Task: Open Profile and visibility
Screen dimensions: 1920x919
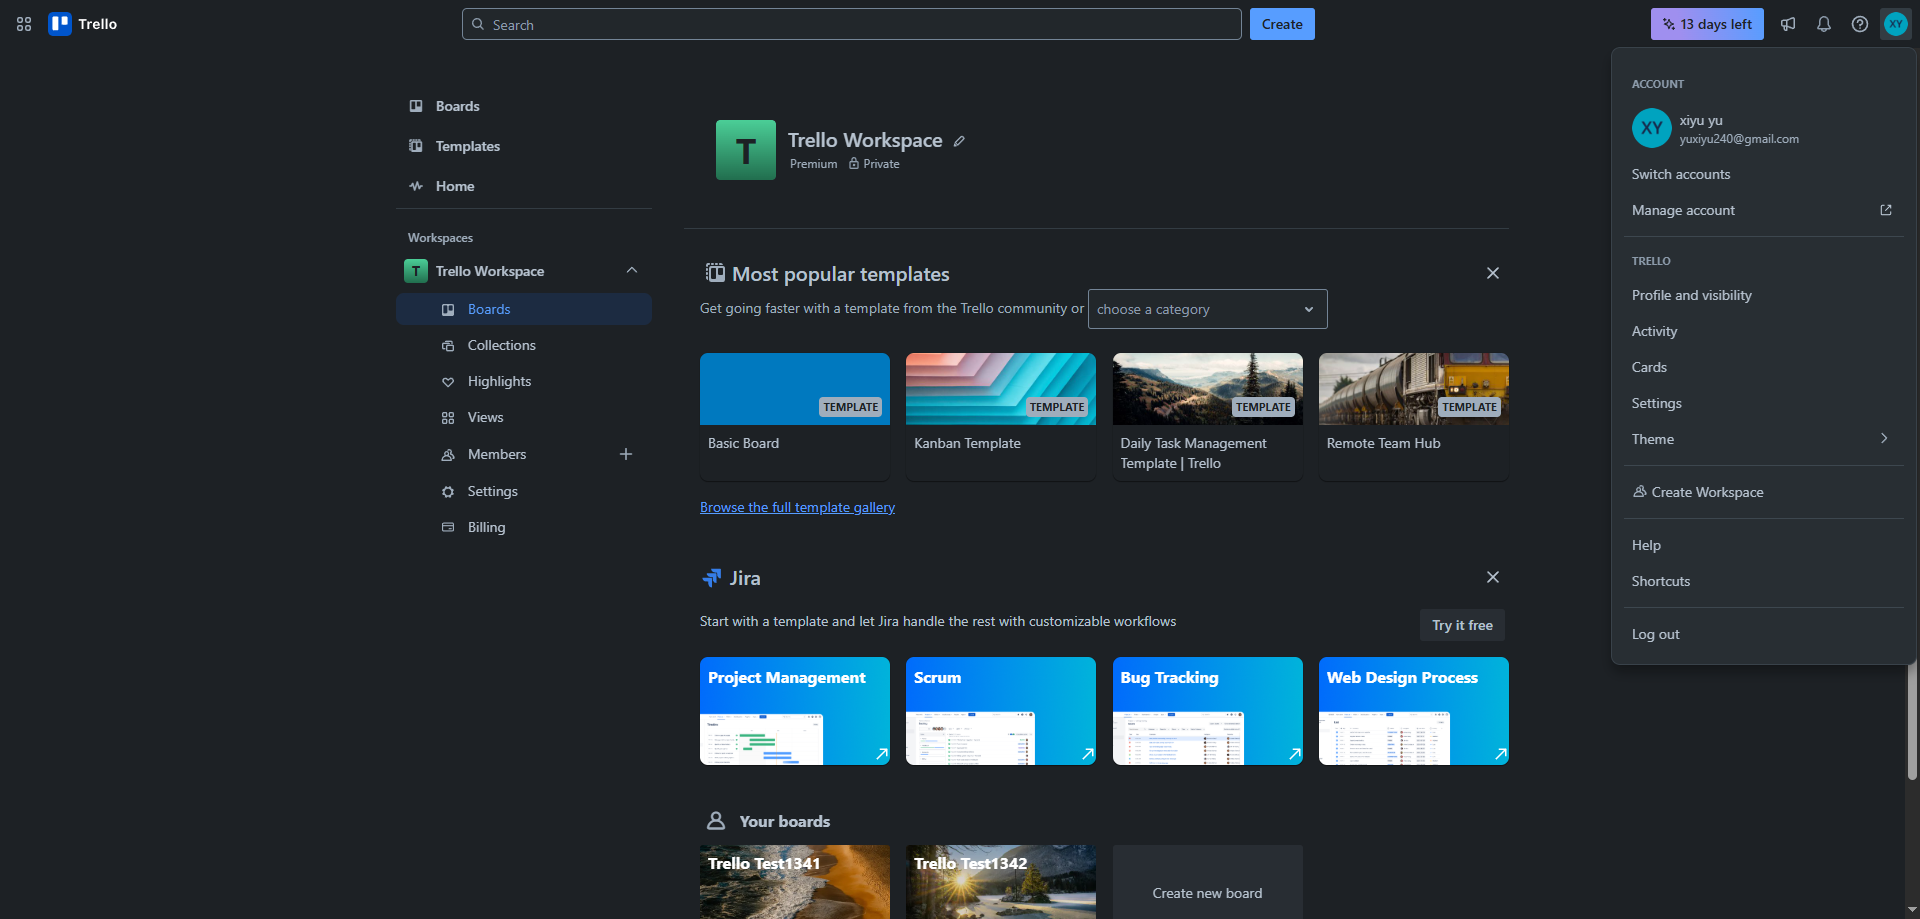Action: (1764, 295)
